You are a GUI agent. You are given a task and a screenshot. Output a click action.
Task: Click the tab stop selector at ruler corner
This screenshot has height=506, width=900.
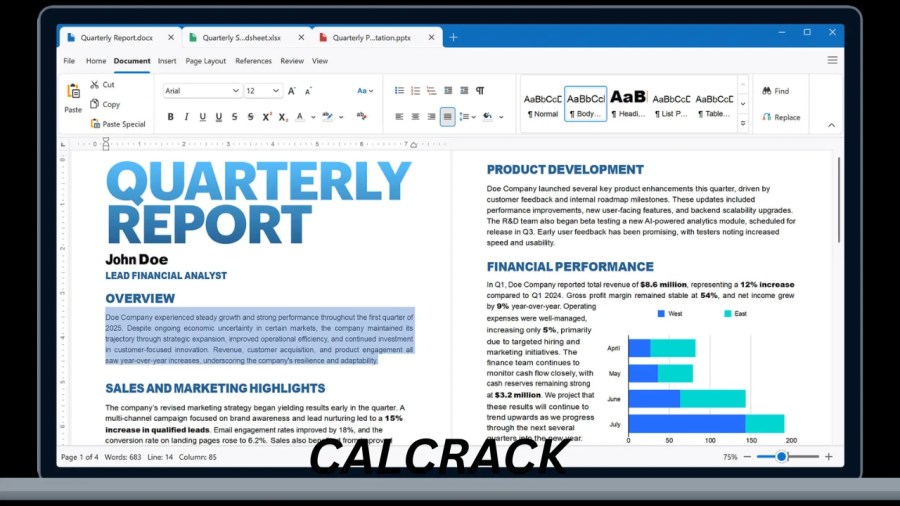63,145
